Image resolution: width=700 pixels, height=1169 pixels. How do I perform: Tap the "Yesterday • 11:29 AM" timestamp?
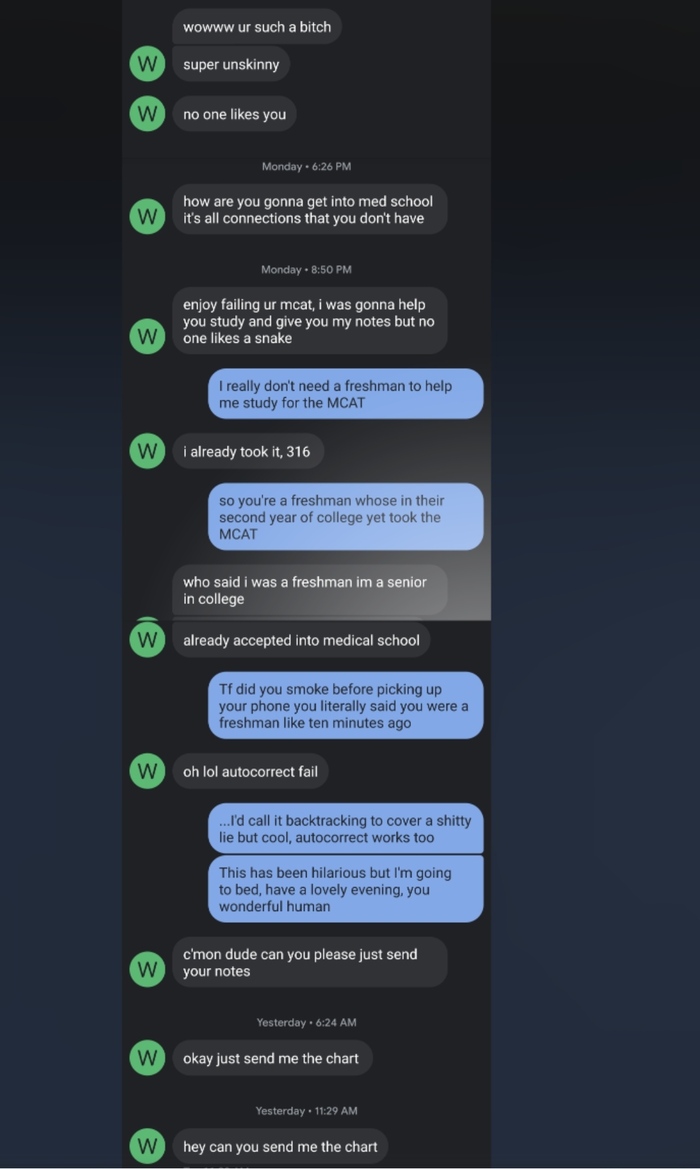pyautogui.click(x=306, y=1111)
